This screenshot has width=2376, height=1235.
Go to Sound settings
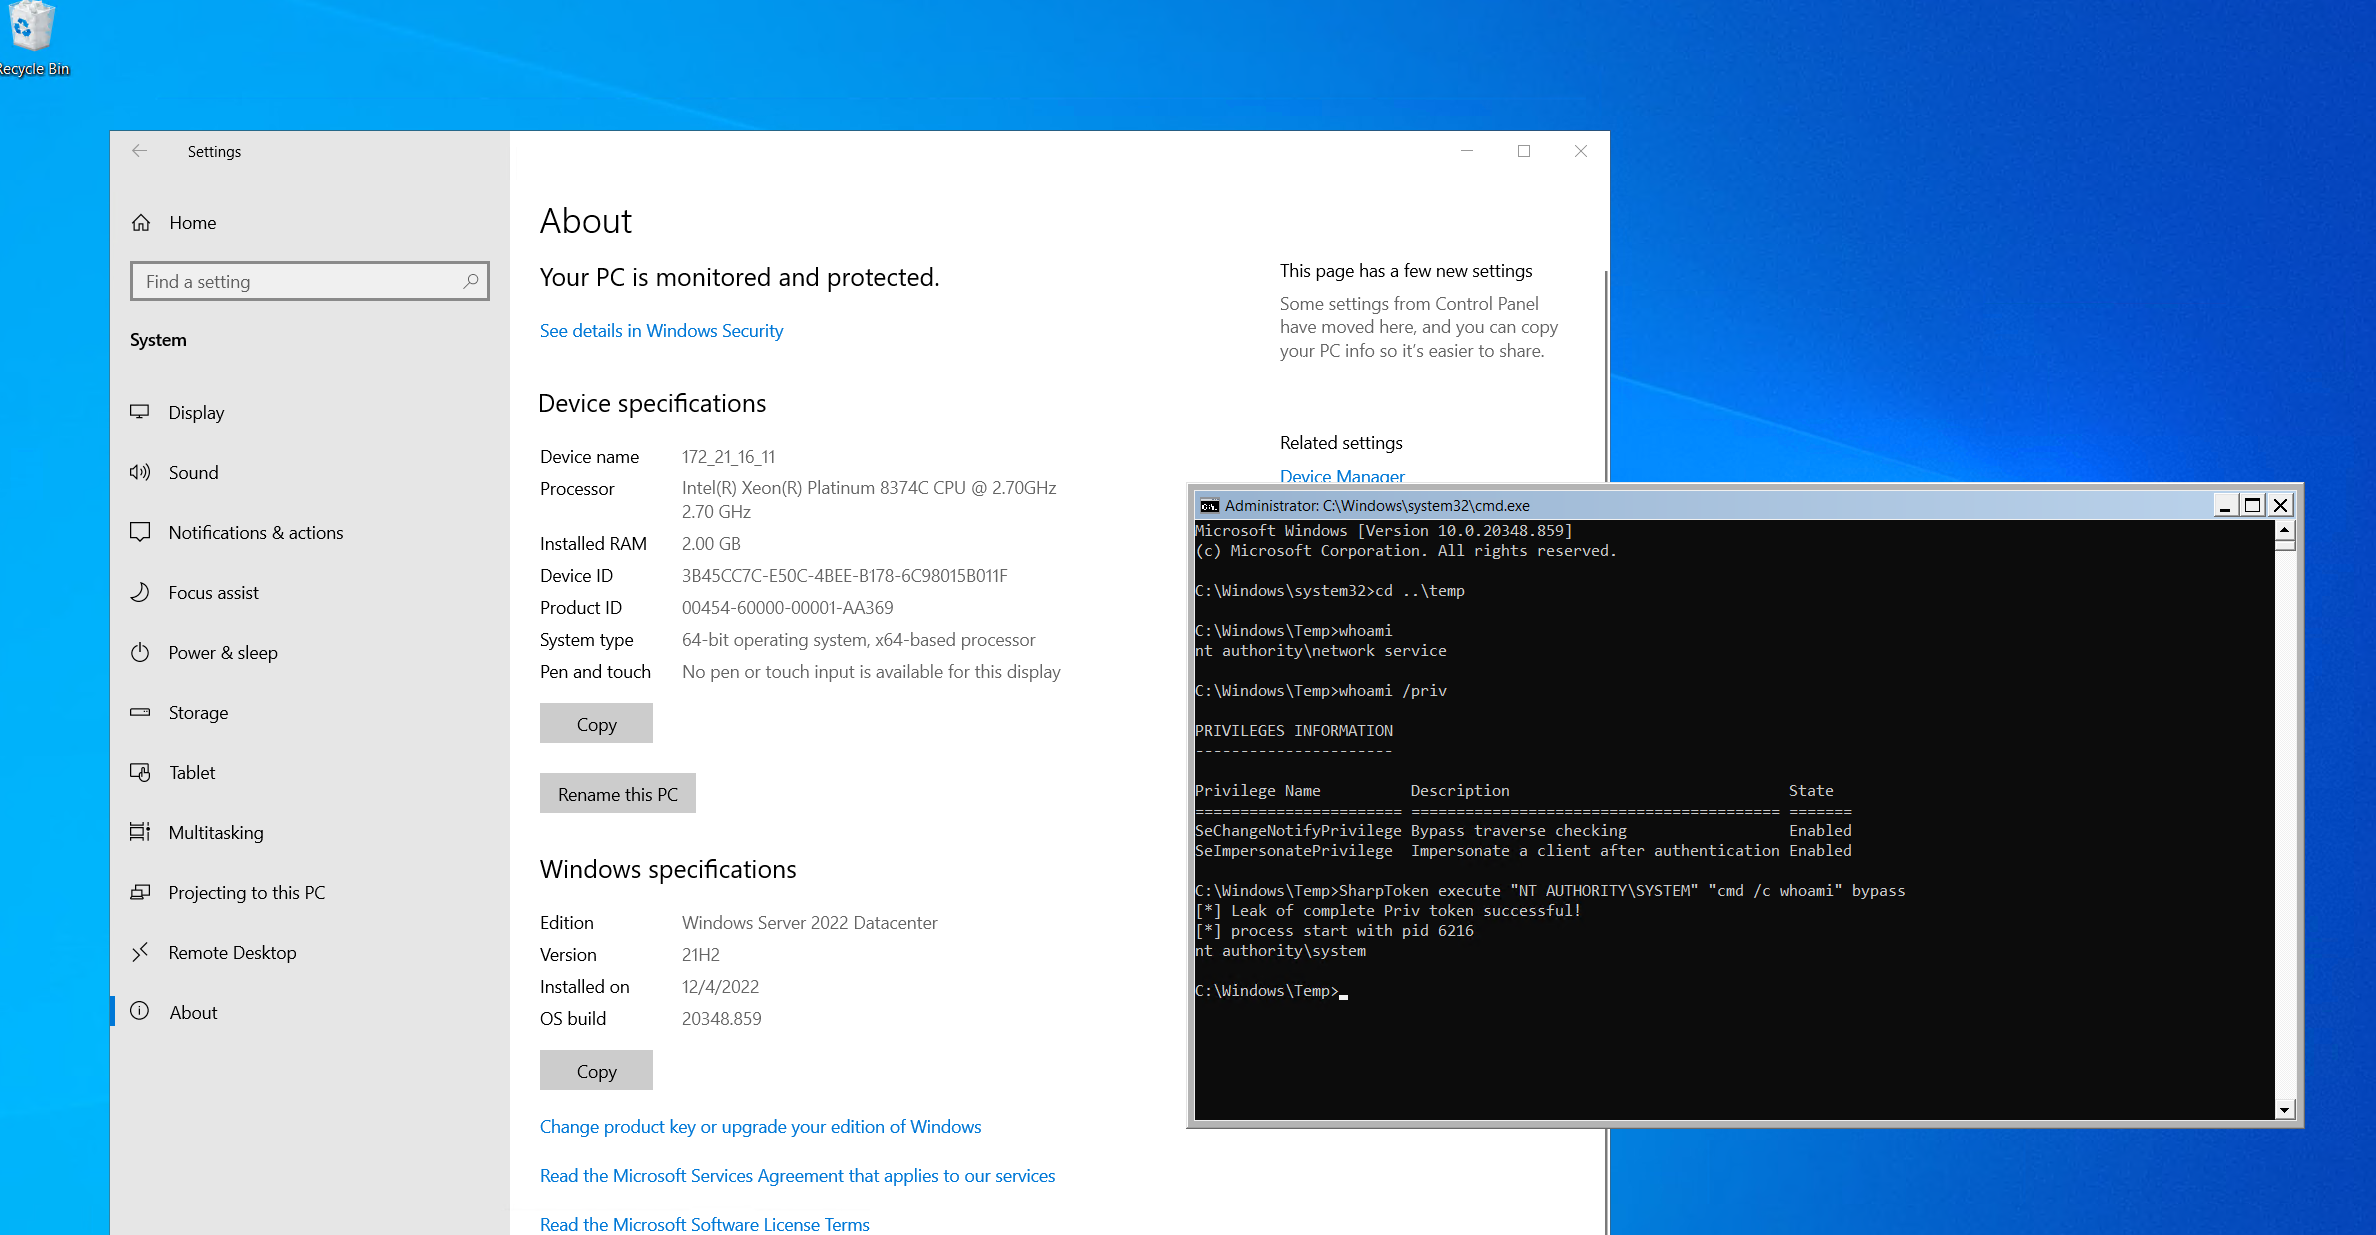coord(310,472)
